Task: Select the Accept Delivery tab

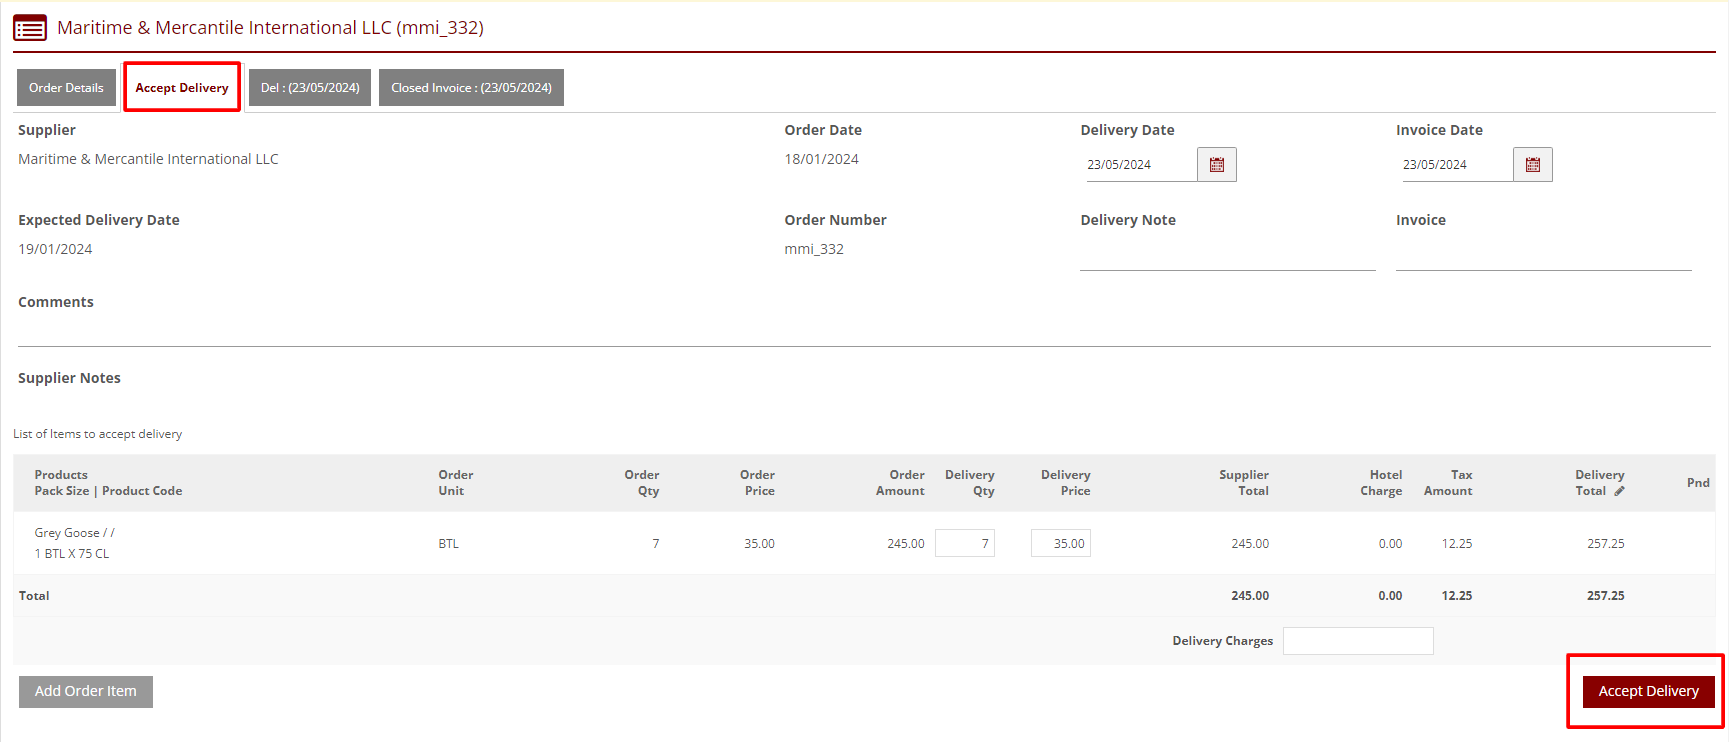Action: tap(182, 88)
